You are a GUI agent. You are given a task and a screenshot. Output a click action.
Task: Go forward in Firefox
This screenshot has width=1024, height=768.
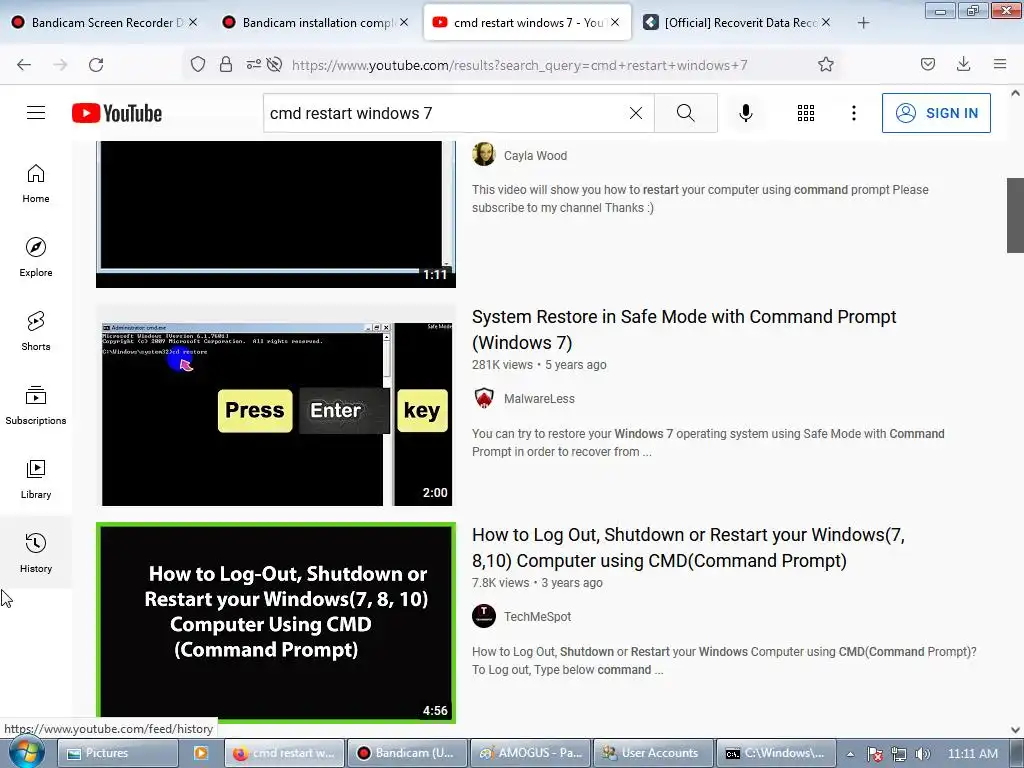pyautogui.click(x=60, y=65)
